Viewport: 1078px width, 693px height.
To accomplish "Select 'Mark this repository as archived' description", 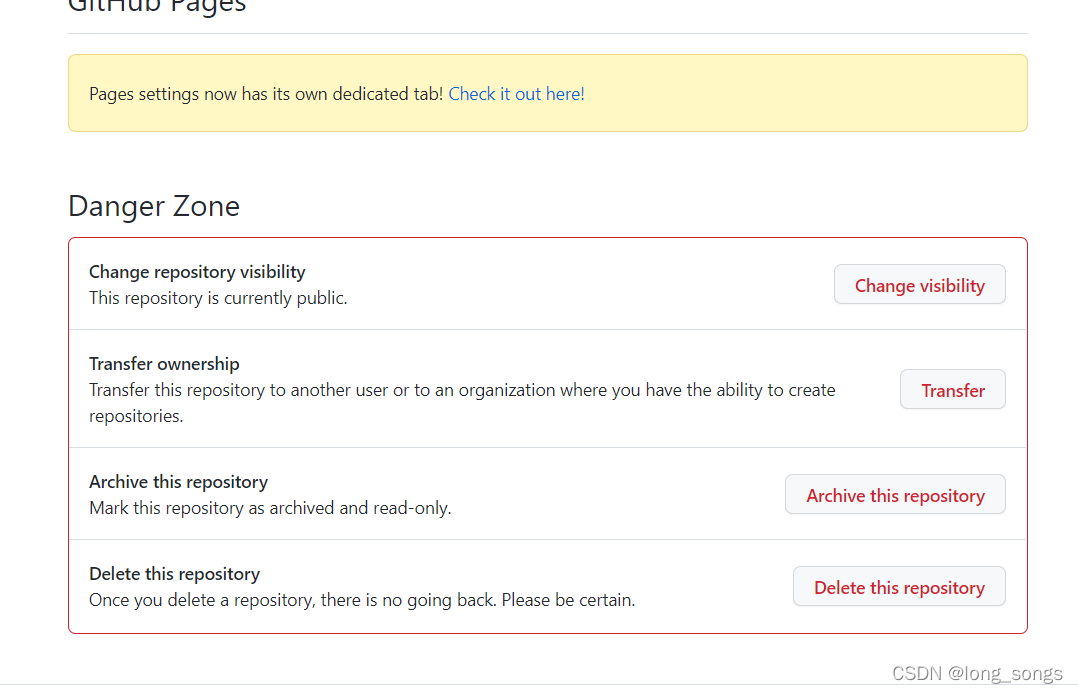I will tap(270, 508).
